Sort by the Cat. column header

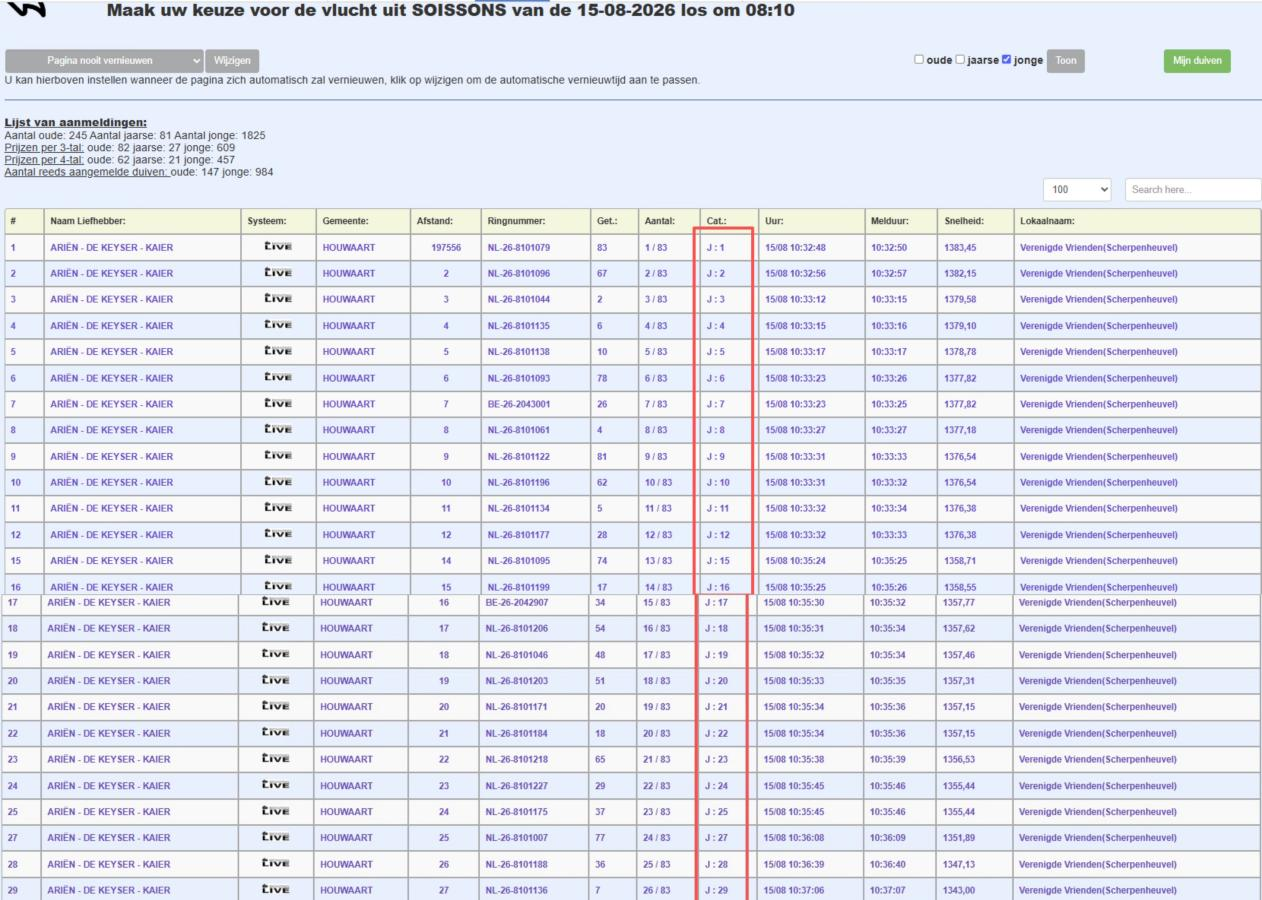[x=726, y=221]
